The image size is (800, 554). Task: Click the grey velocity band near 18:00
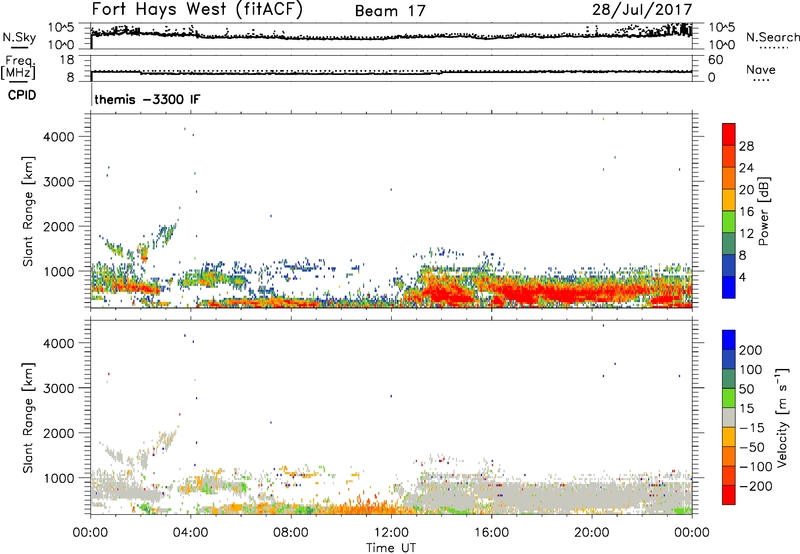tap(541, 495)
